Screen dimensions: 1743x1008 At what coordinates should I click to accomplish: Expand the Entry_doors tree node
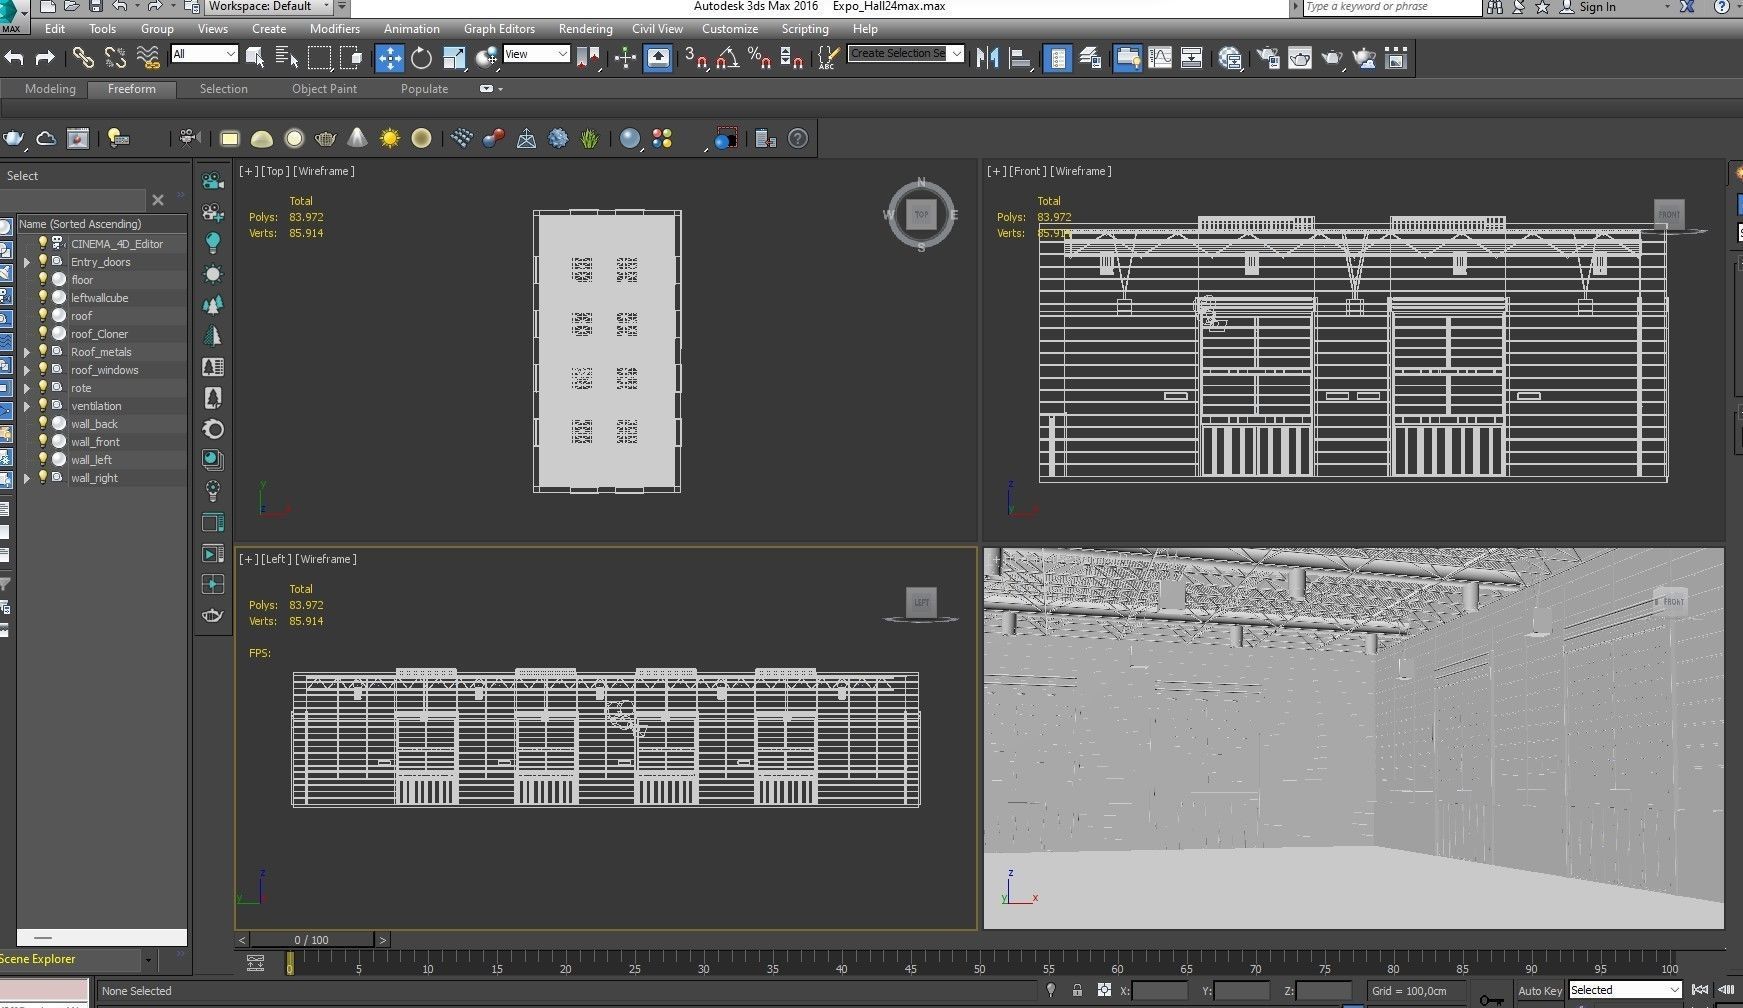(x=27, y=262)
